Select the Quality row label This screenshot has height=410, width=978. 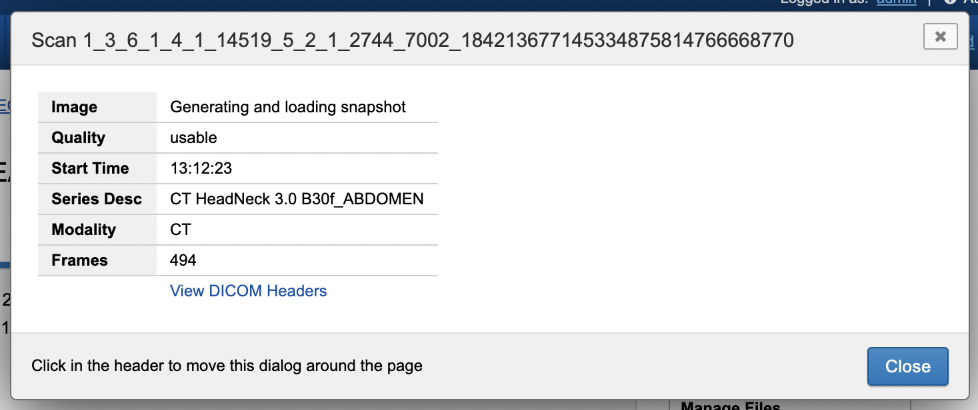point(78,138)
